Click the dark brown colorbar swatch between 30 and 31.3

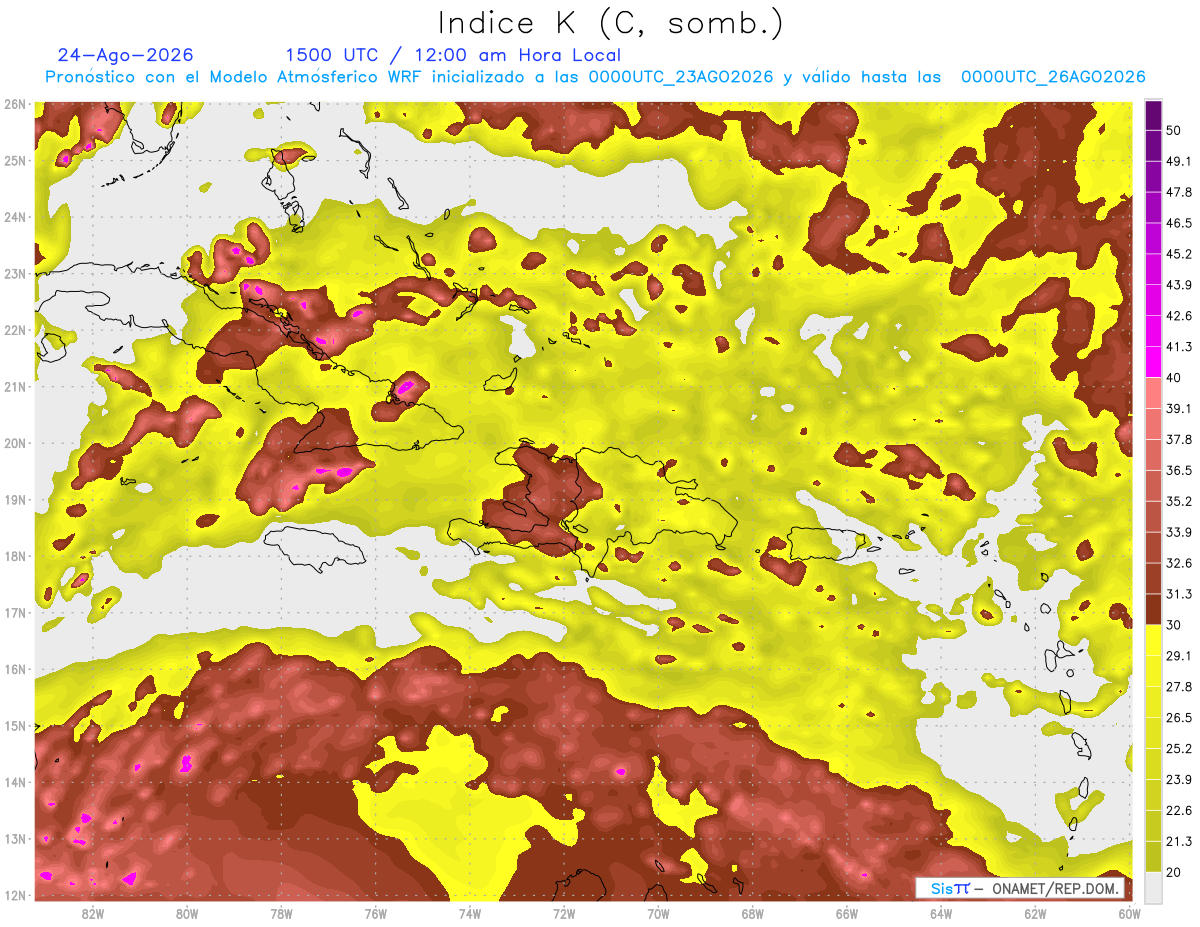coord(1153,609)
